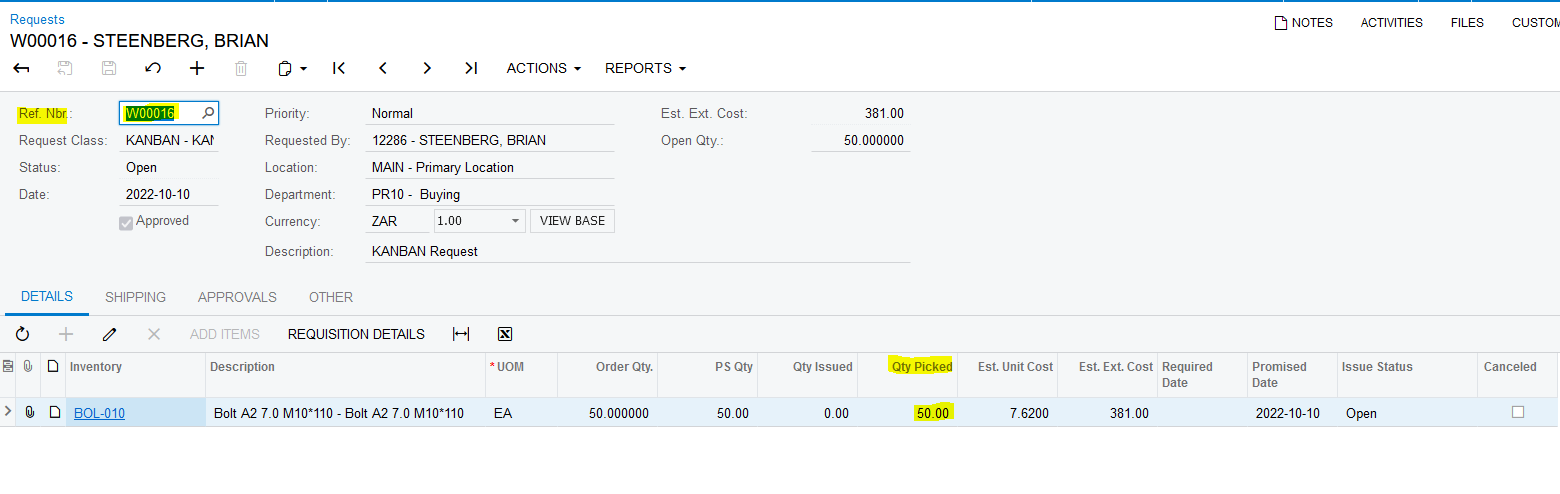Expand the Reports dropdown menu

tap(645, 68)
